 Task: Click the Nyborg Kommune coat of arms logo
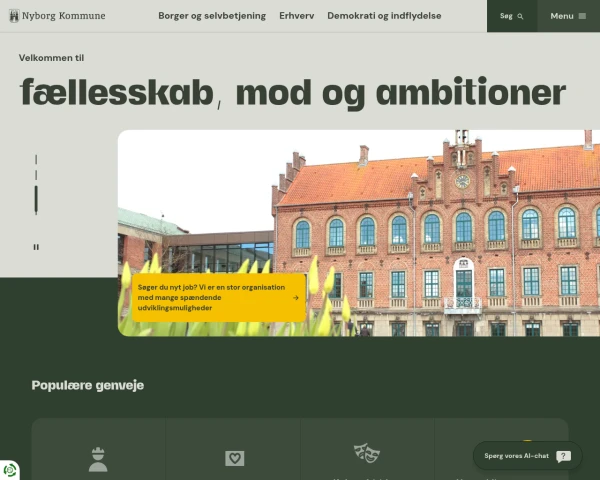[x=14, y=16]
